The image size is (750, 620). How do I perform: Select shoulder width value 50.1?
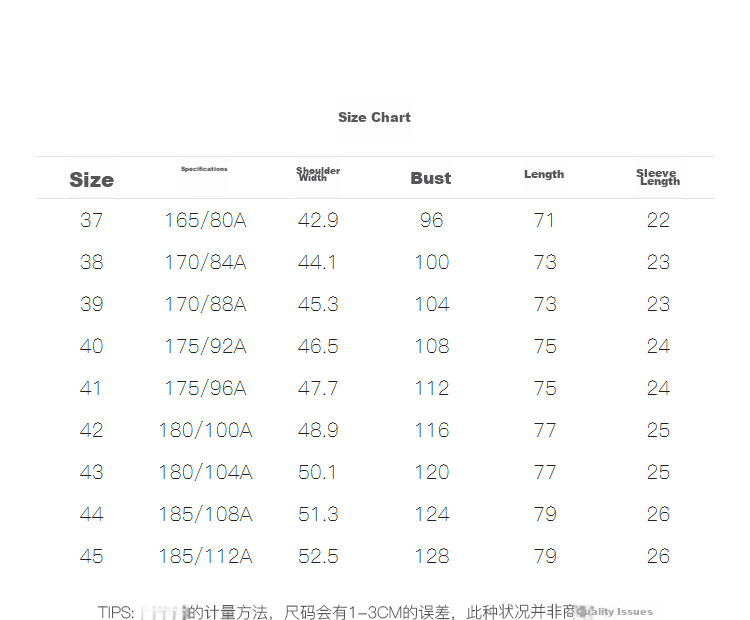pos(317,472)
